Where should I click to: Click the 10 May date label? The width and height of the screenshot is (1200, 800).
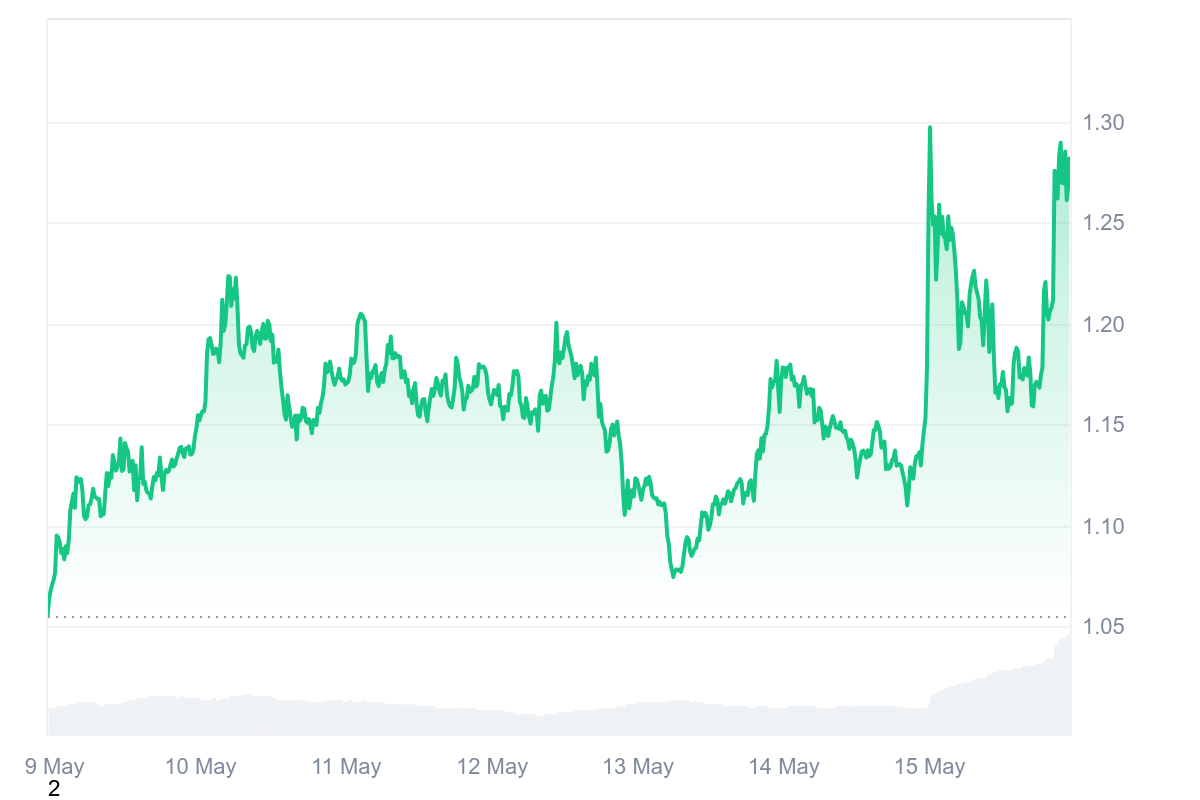pyautogui.click(x=201, y=767)
